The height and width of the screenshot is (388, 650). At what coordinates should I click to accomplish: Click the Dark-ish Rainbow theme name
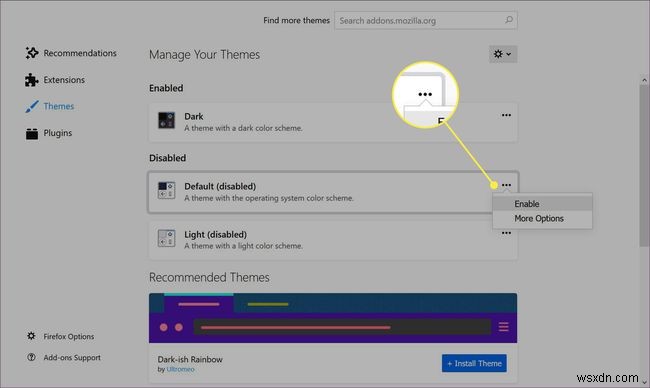click(x=190, y=359)
